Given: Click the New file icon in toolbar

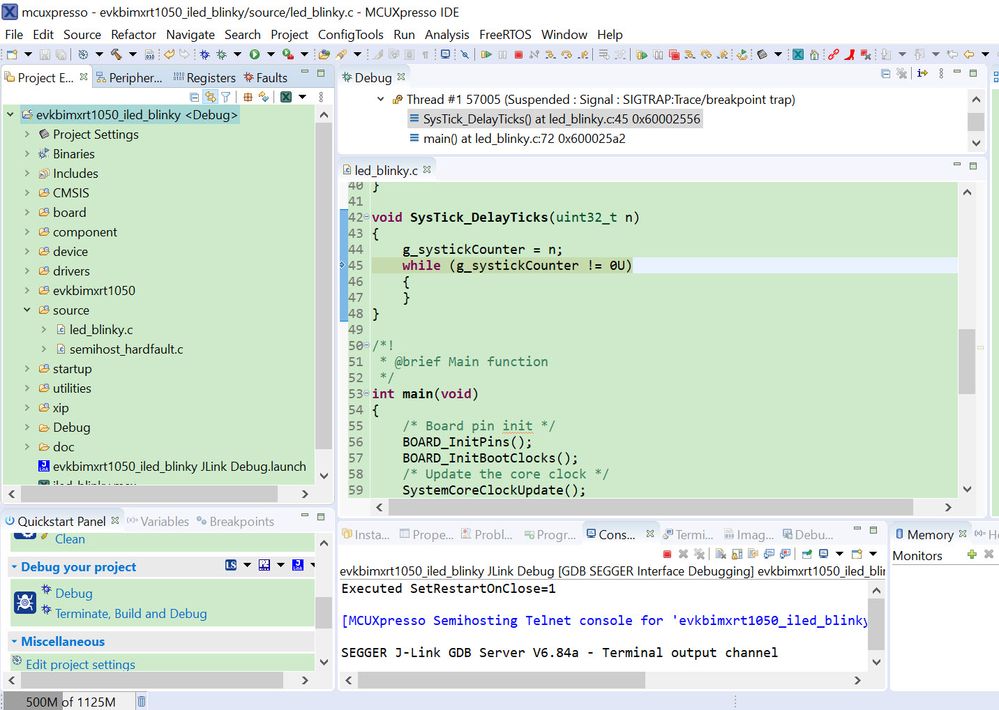Looking at the screenshot, I should pos(11,54).
